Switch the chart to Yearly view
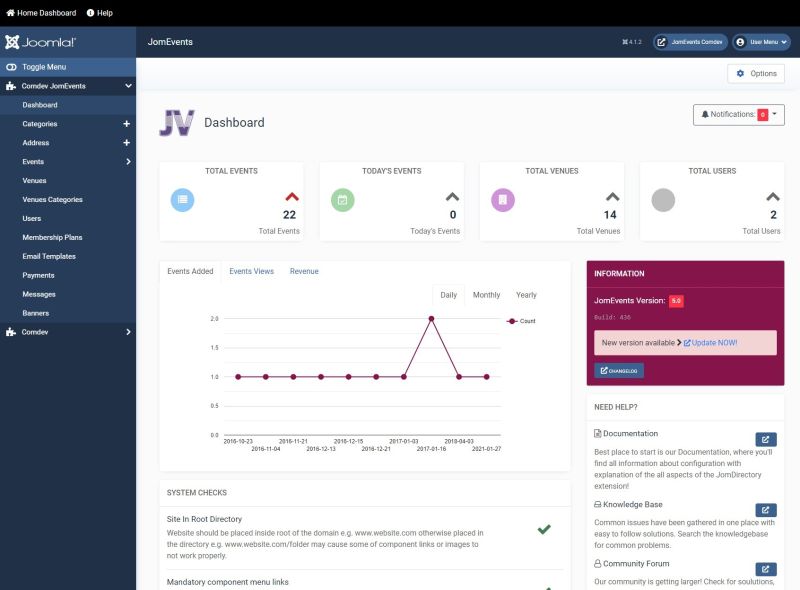This screenshot has height=590, width=800. tap(527, 294)
